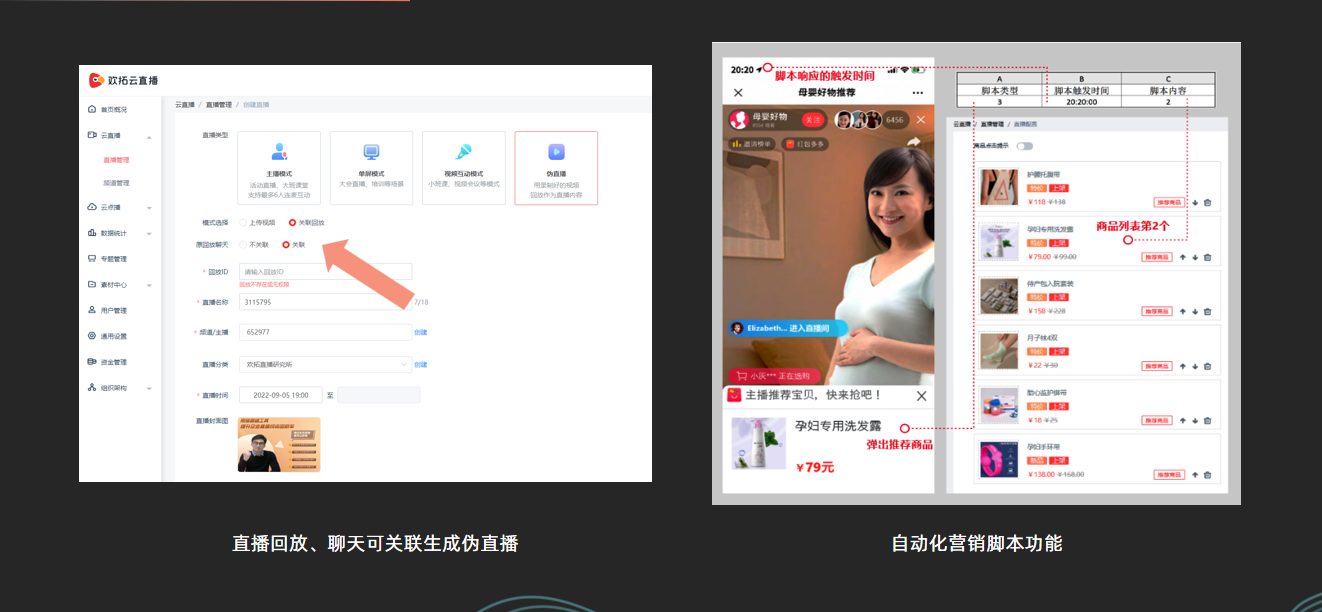
Task: Click 推荐商品 for 待产包入院套装
Action: click(1157, 311)
